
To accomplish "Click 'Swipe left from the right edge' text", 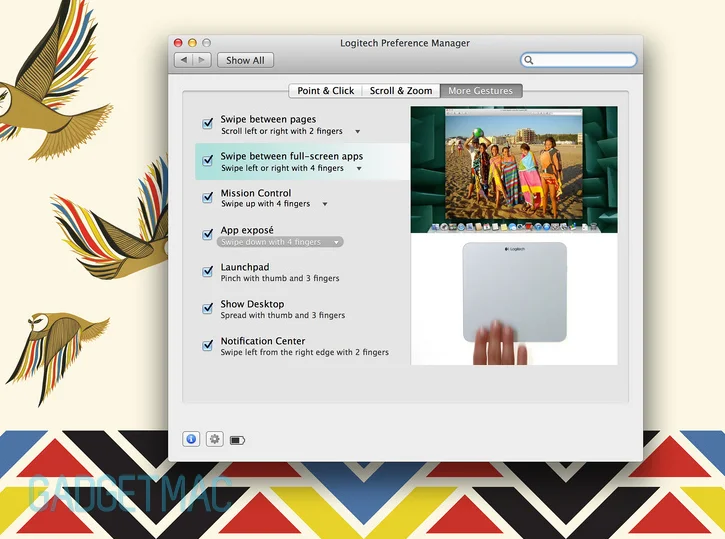I will tap(280, 352).
